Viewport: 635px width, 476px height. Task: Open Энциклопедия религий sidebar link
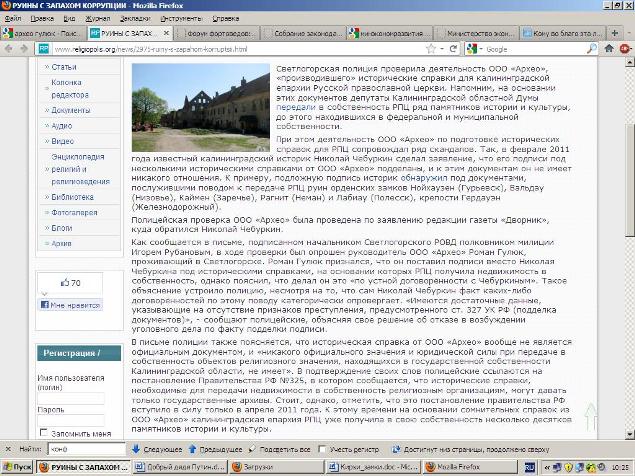80,169
